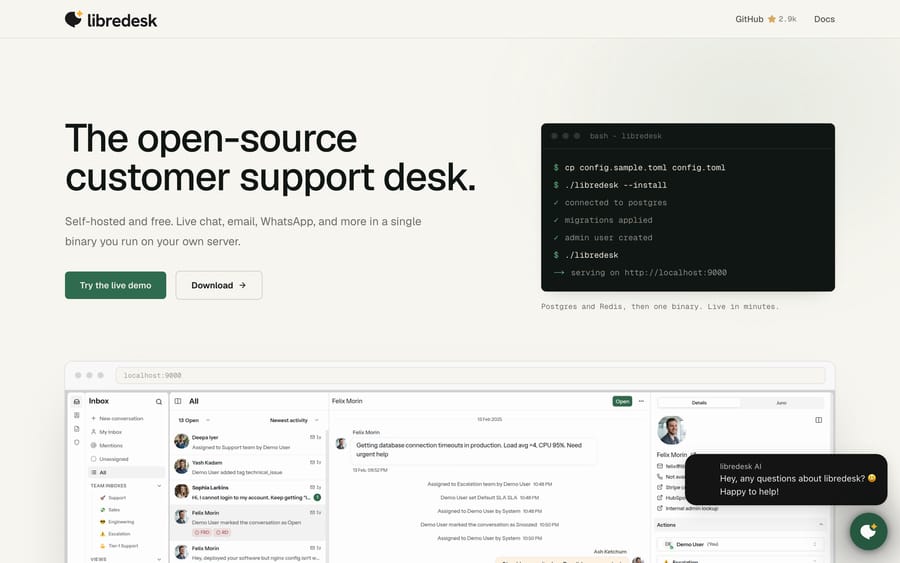The image size is (900, 563).
Task: Click panel toggle icon in Details pane
Action: click(x=818, y=420)
